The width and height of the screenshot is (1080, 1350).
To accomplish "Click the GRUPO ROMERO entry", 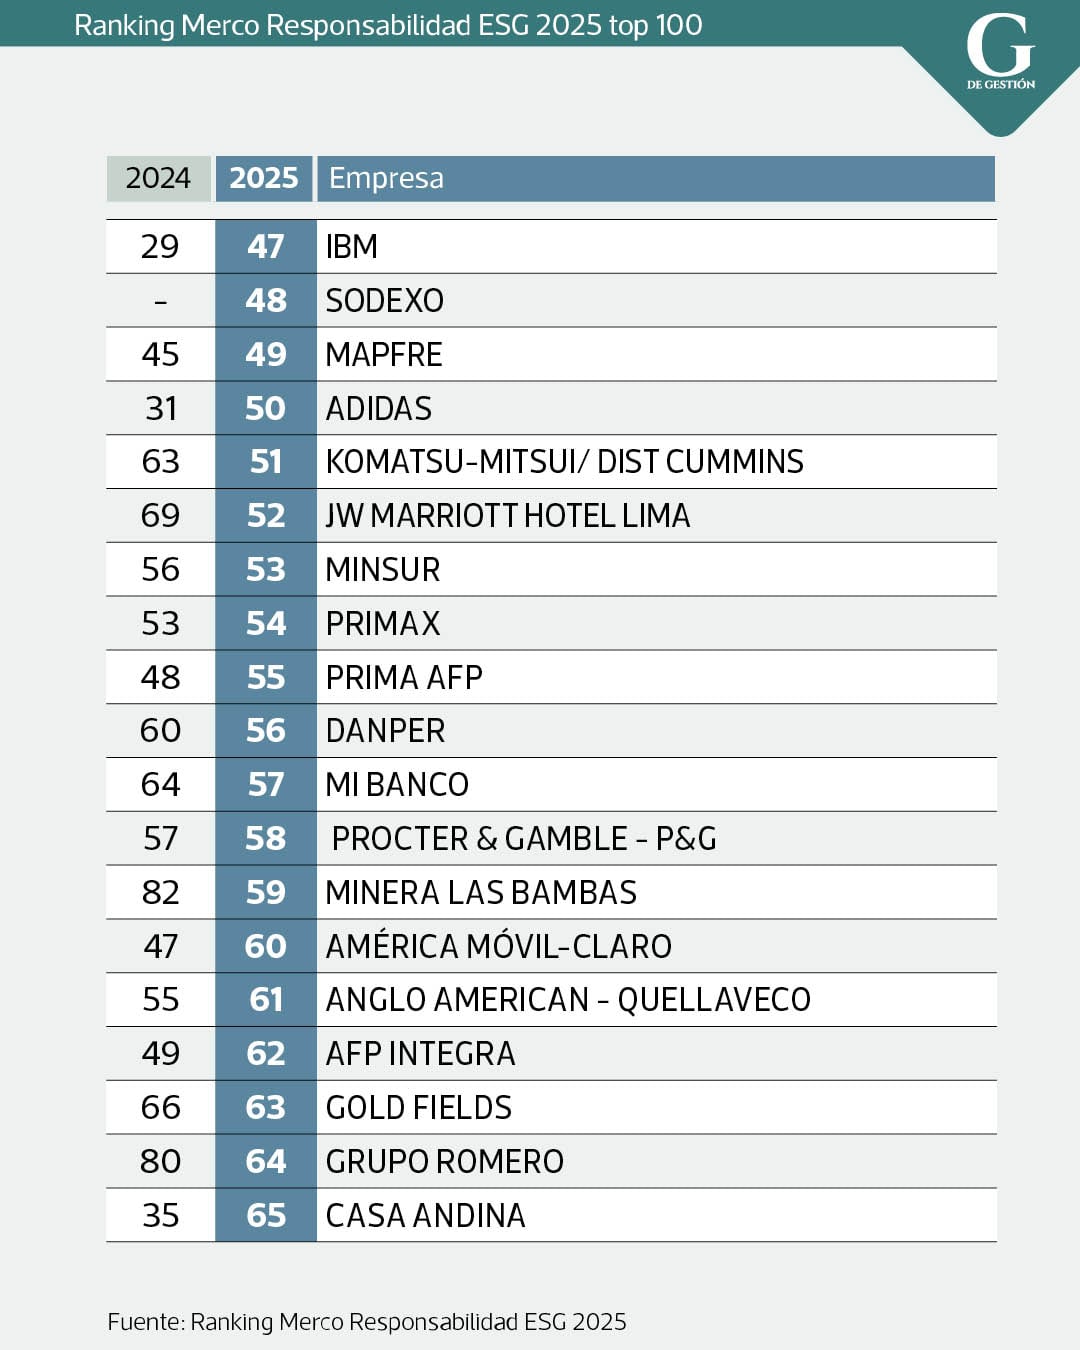I will (x=445, y=1162).
